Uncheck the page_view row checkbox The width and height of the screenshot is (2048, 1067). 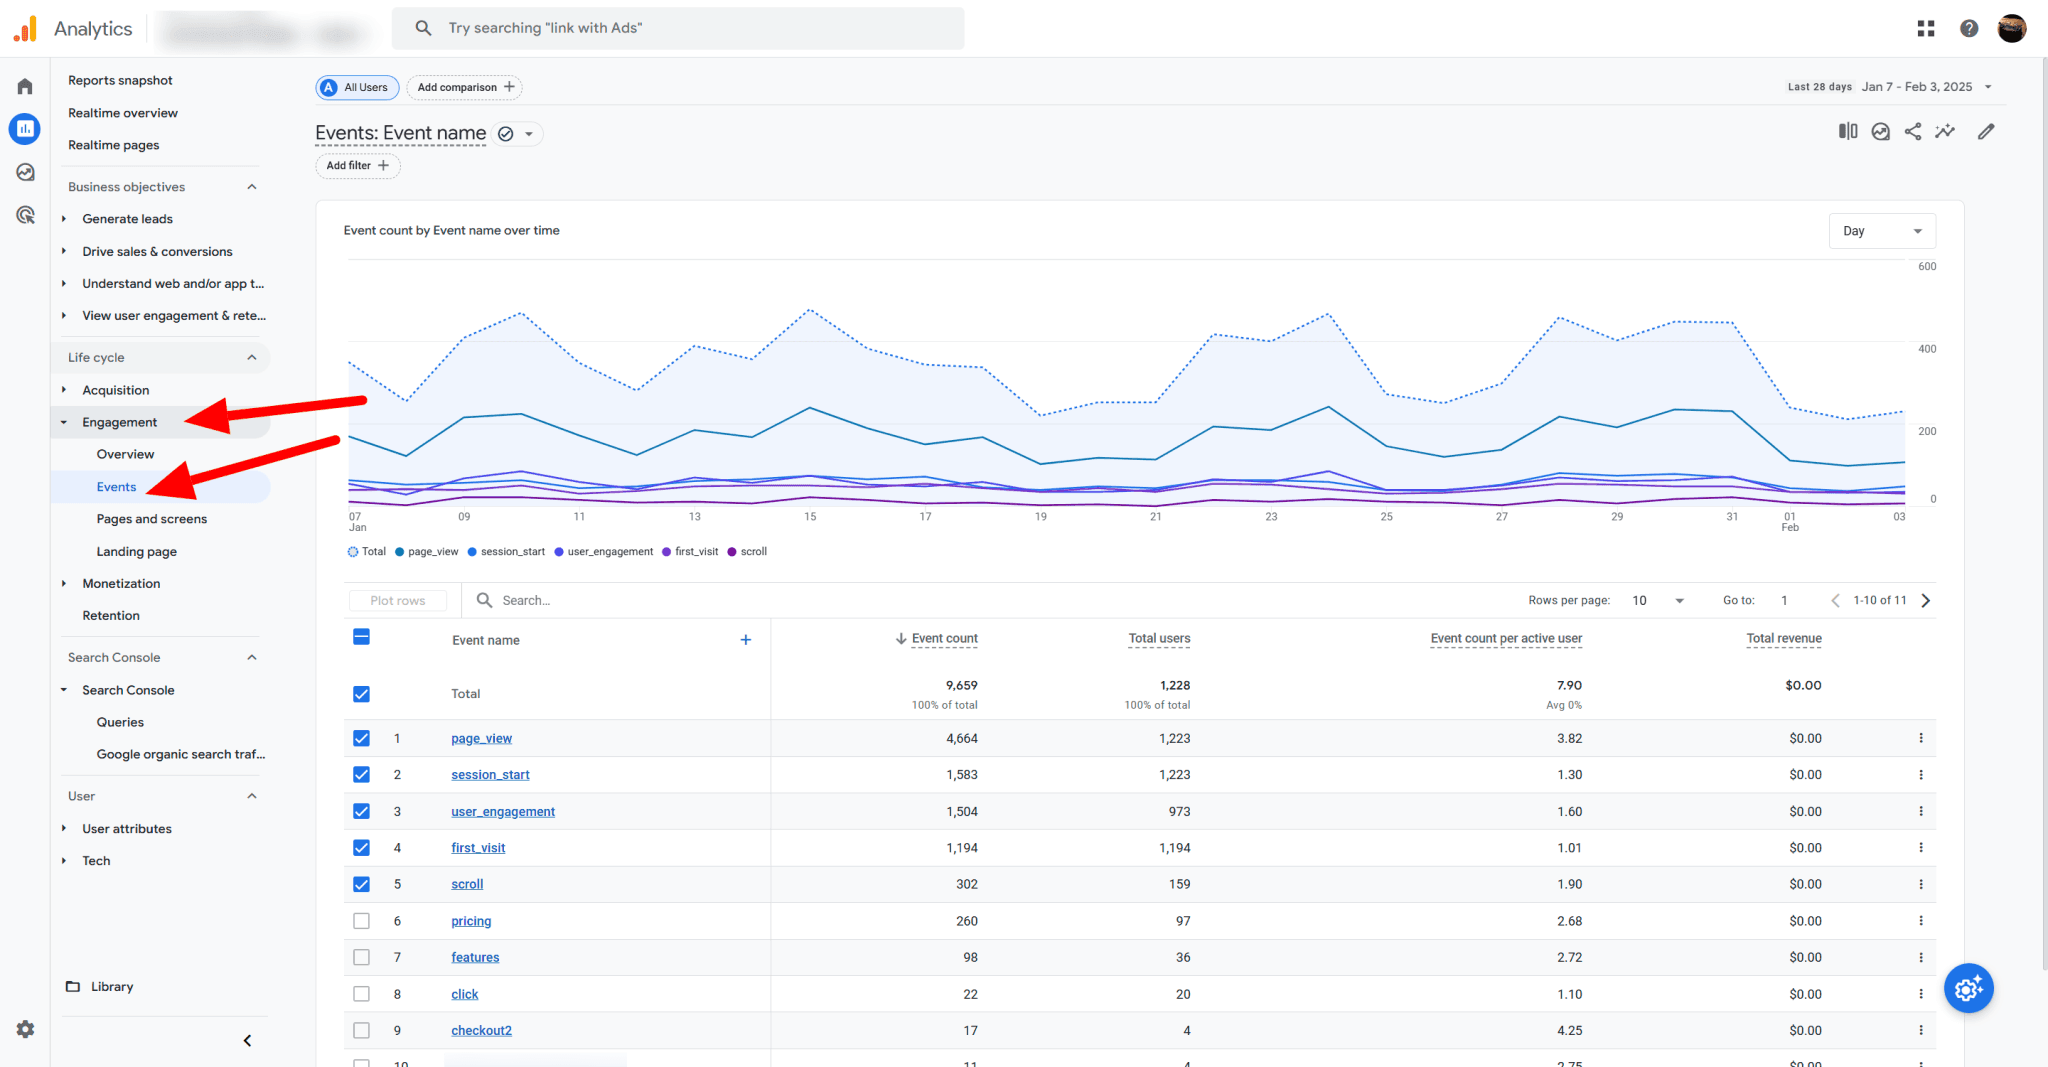[361, 738]
